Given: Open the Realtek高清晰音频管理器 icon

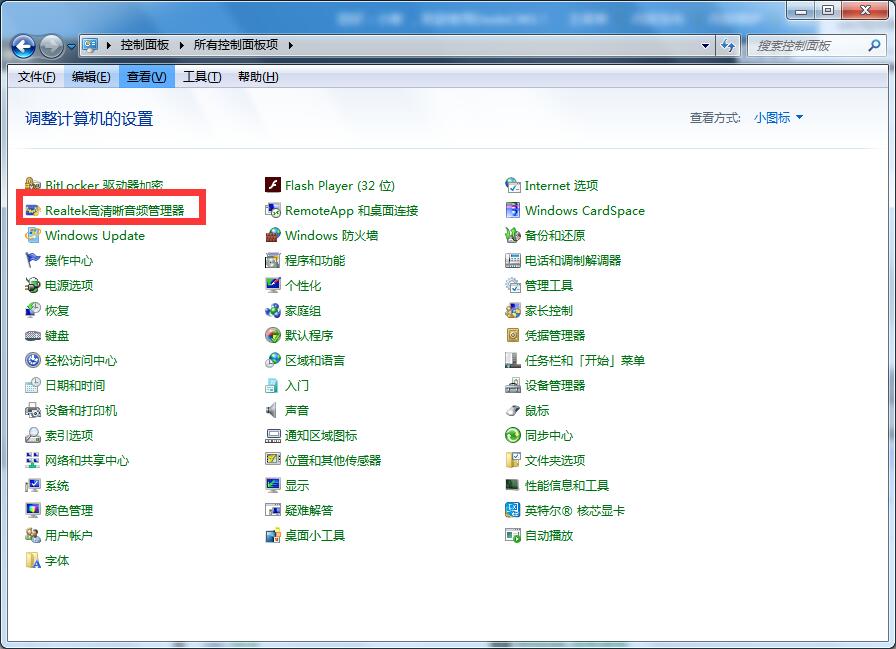Looking at the screenshot, I should point(33,210).
